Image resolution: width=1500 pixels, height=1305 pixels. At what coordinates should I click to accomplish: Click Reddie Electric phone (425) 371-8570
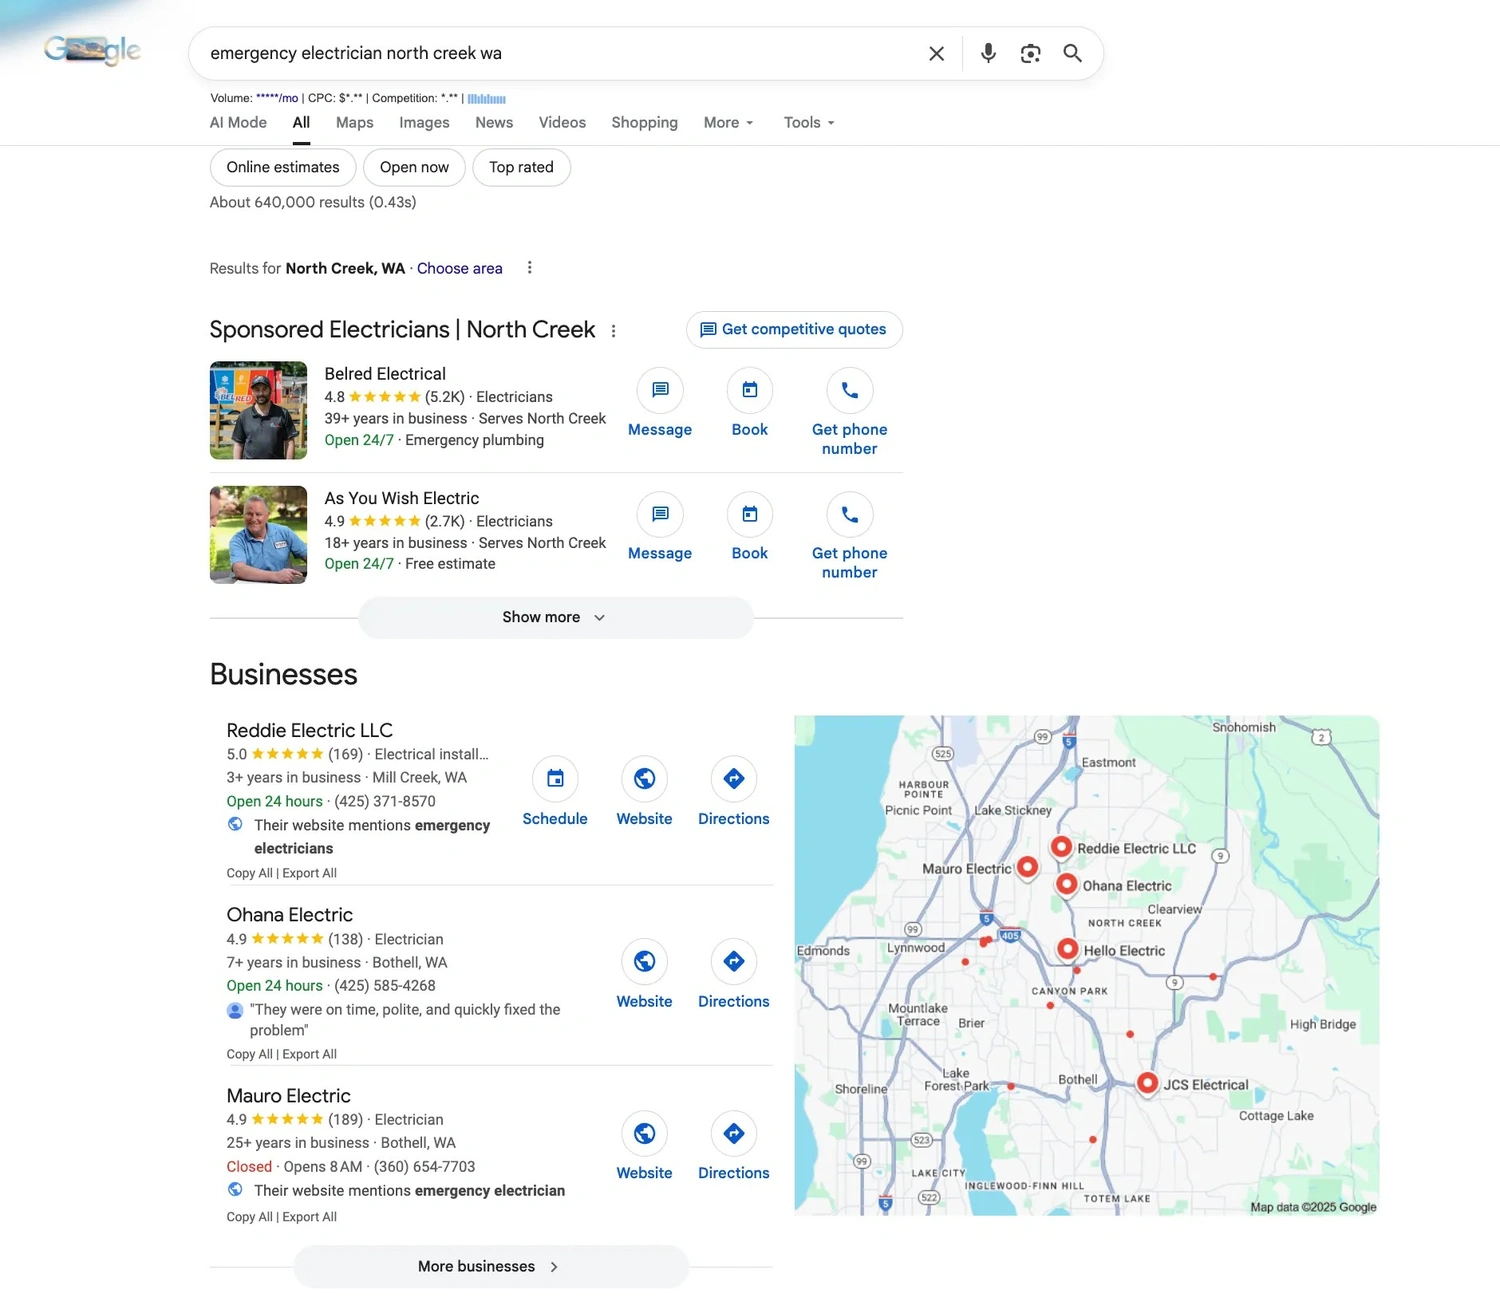coord(385,801)
